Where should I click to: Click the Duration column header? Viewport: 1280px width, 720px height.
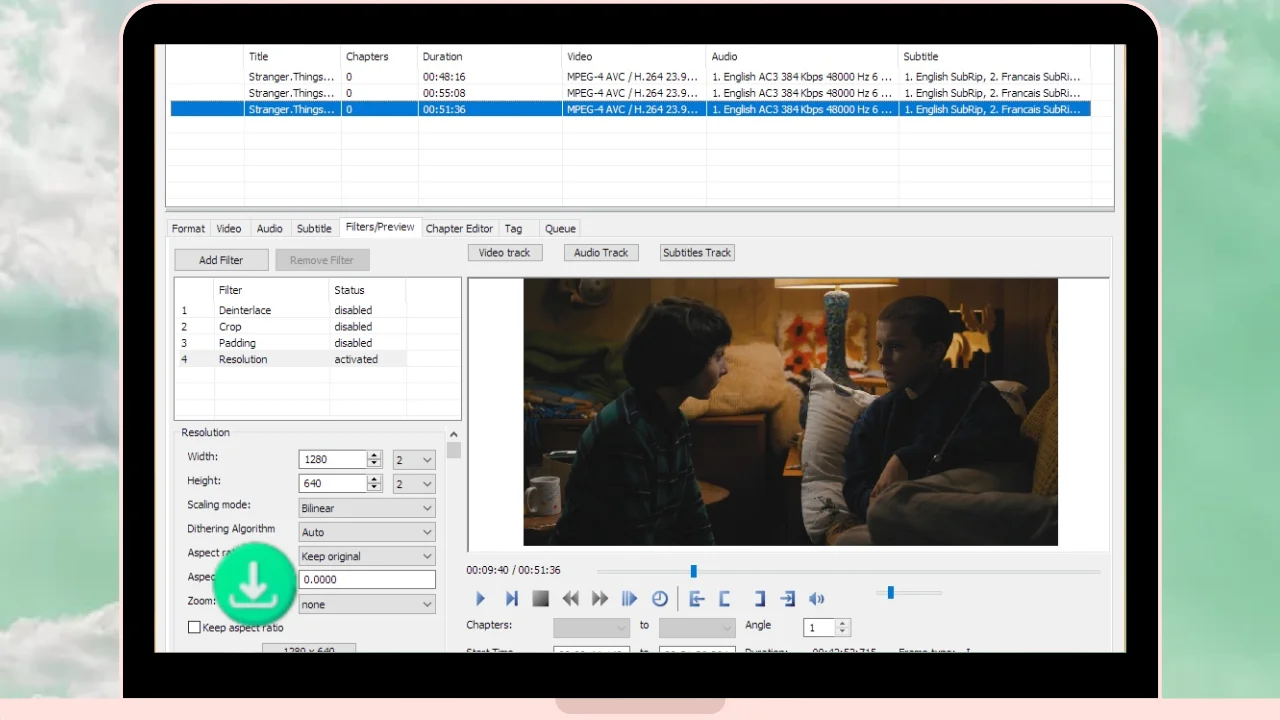(489, 57)
